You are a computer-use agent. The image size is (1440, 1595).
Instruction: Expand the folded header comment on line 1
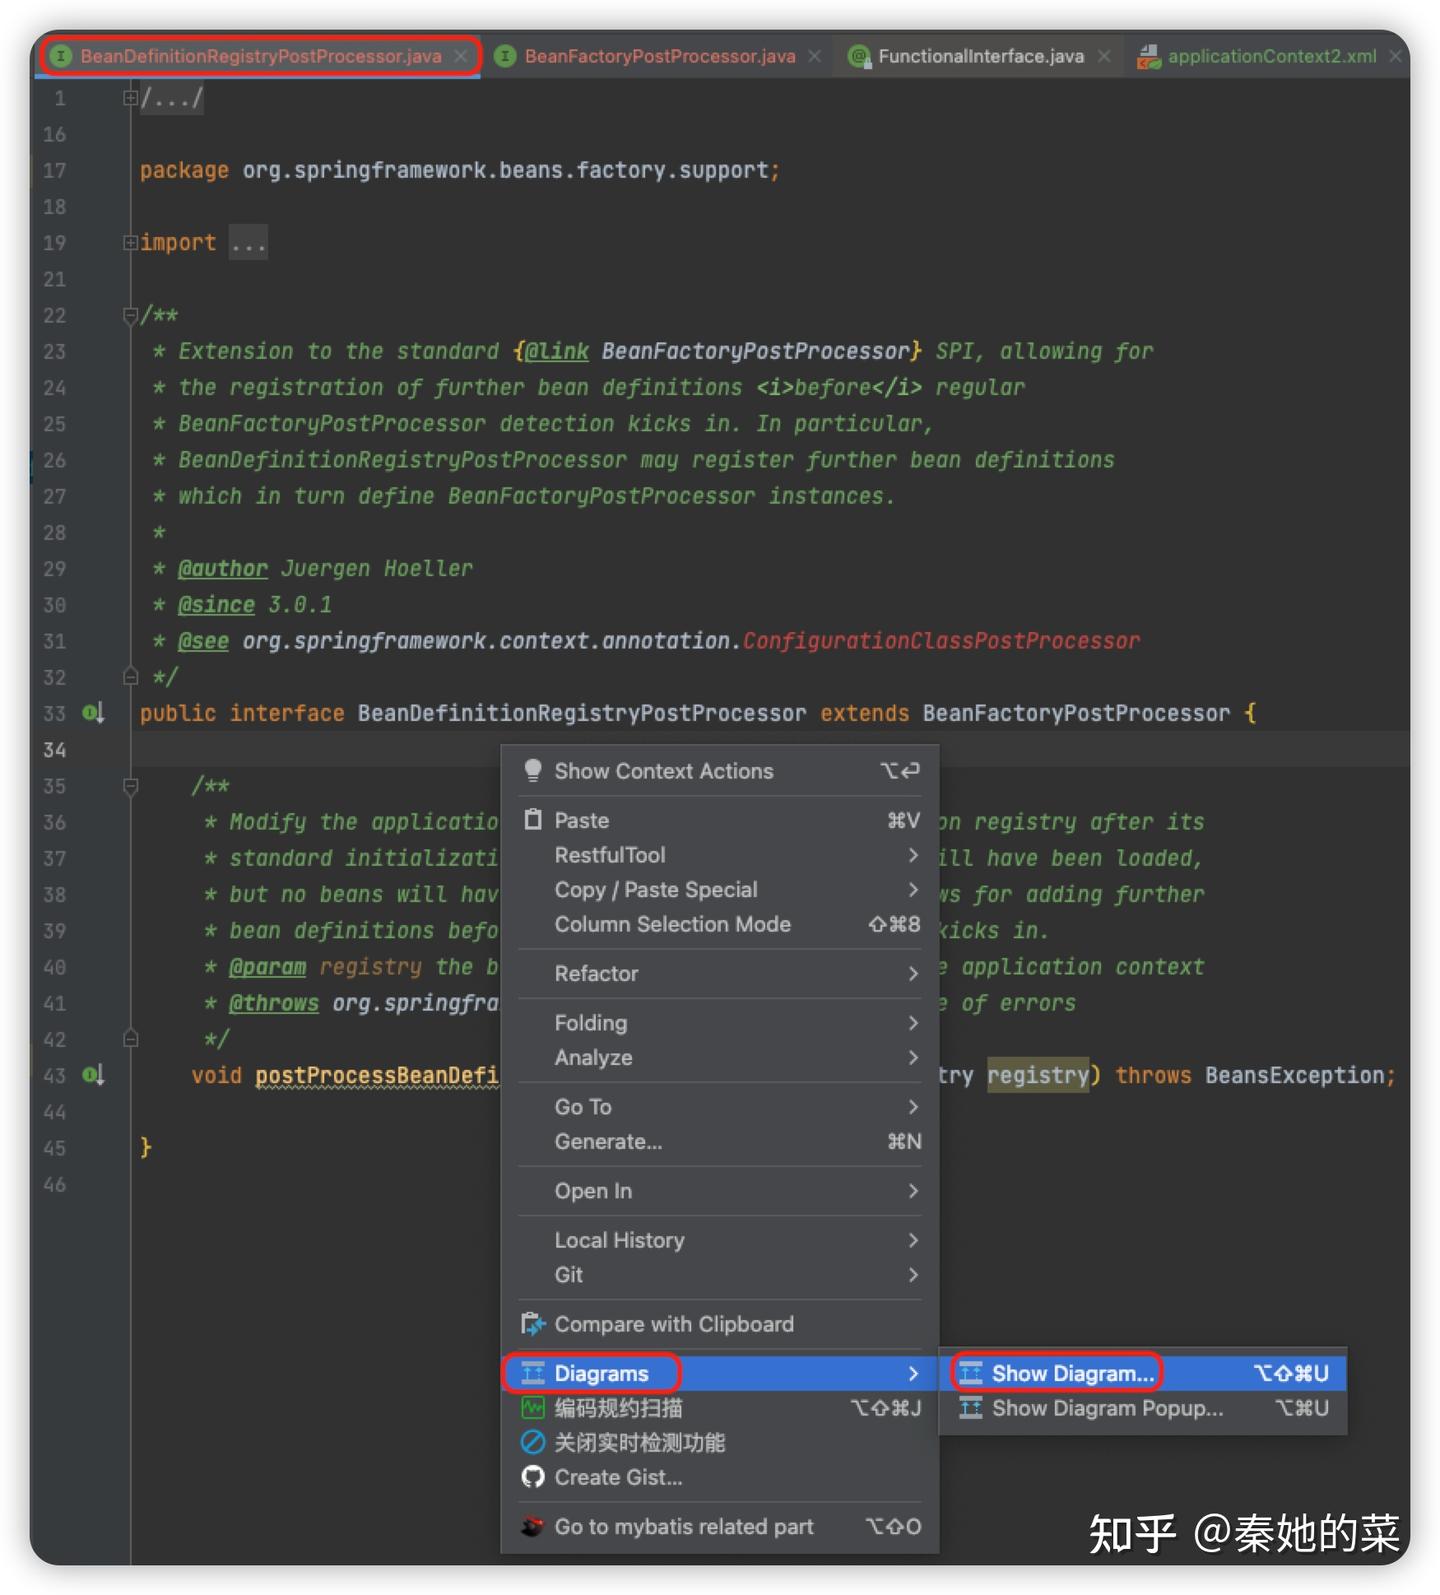pos(130,98)
